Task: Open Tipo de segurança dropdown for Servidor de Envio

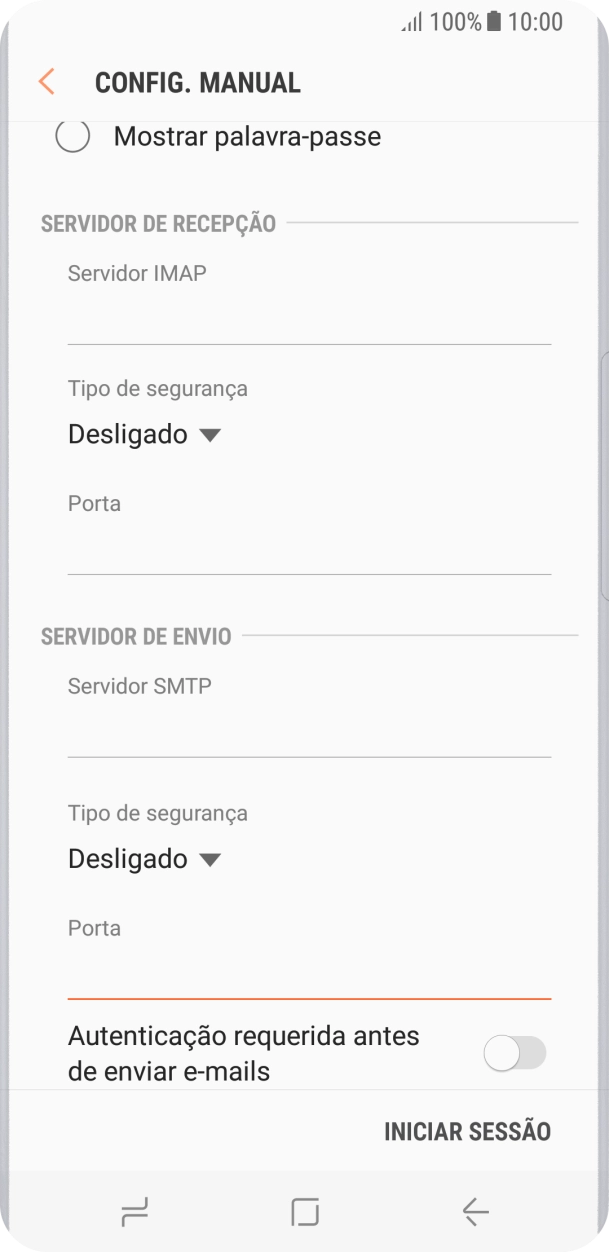Action: (145, 859)
